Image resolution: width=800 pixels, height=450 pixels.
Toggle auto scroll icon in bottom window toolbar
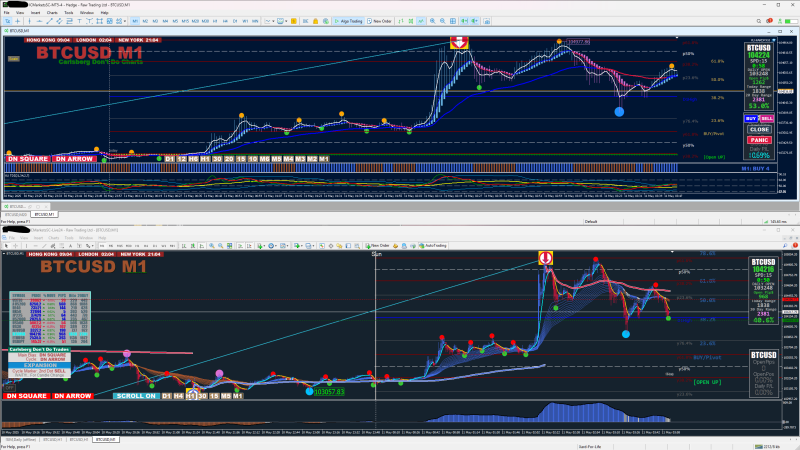pos(240,245)
